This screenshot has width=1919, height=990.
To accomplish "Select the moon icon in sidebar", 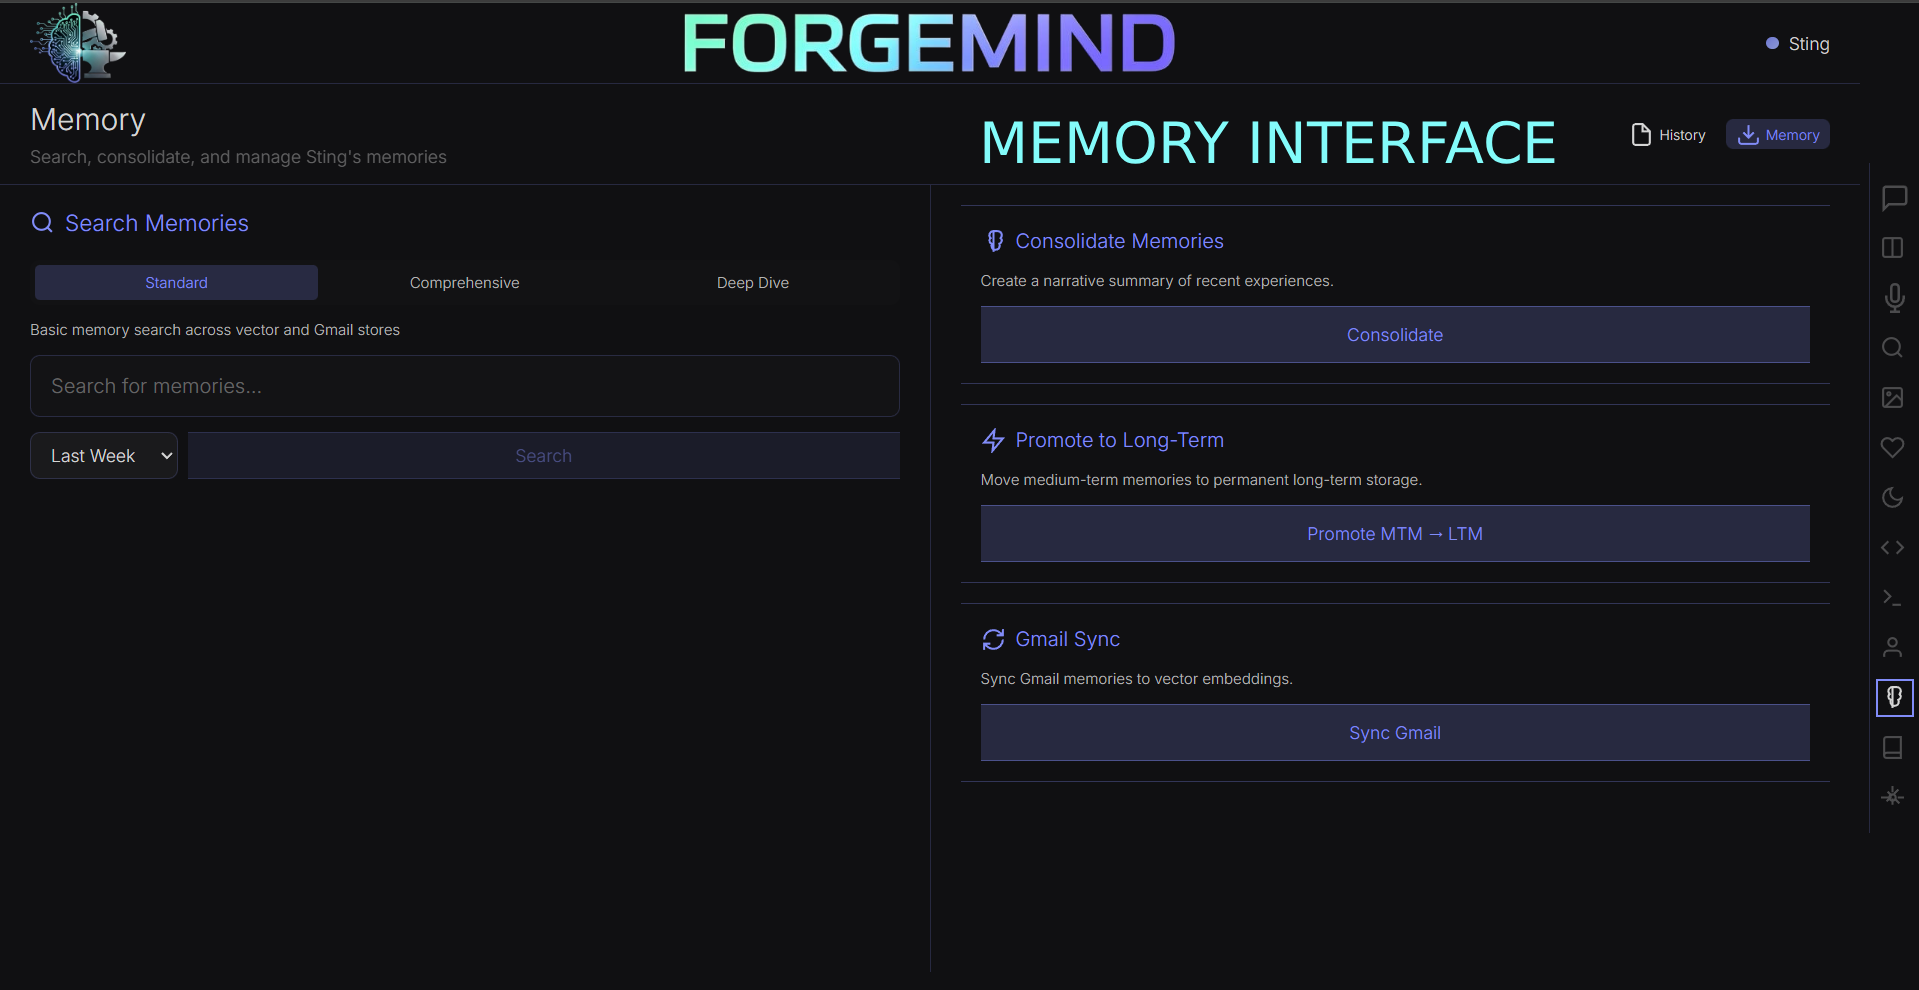I will [1893, 498].
